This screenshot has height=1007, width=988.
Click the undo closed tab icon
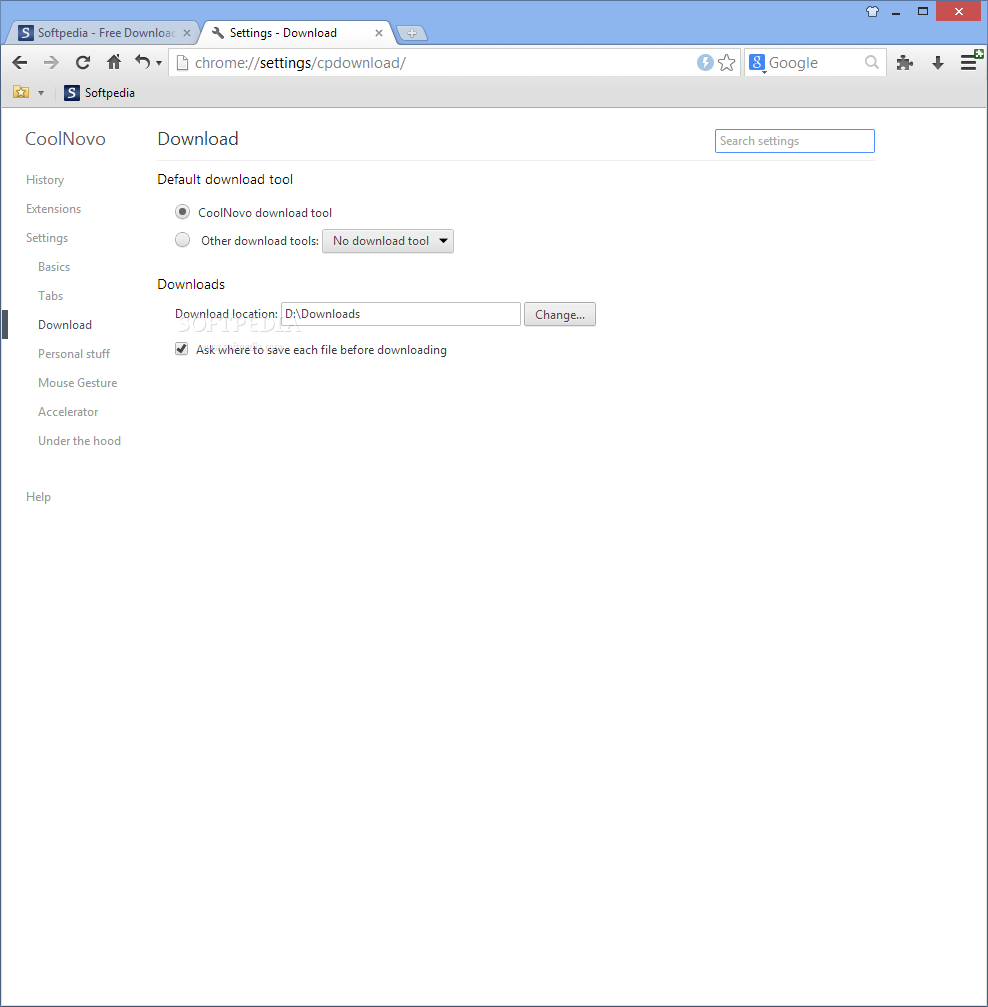(x=142, y=62)
